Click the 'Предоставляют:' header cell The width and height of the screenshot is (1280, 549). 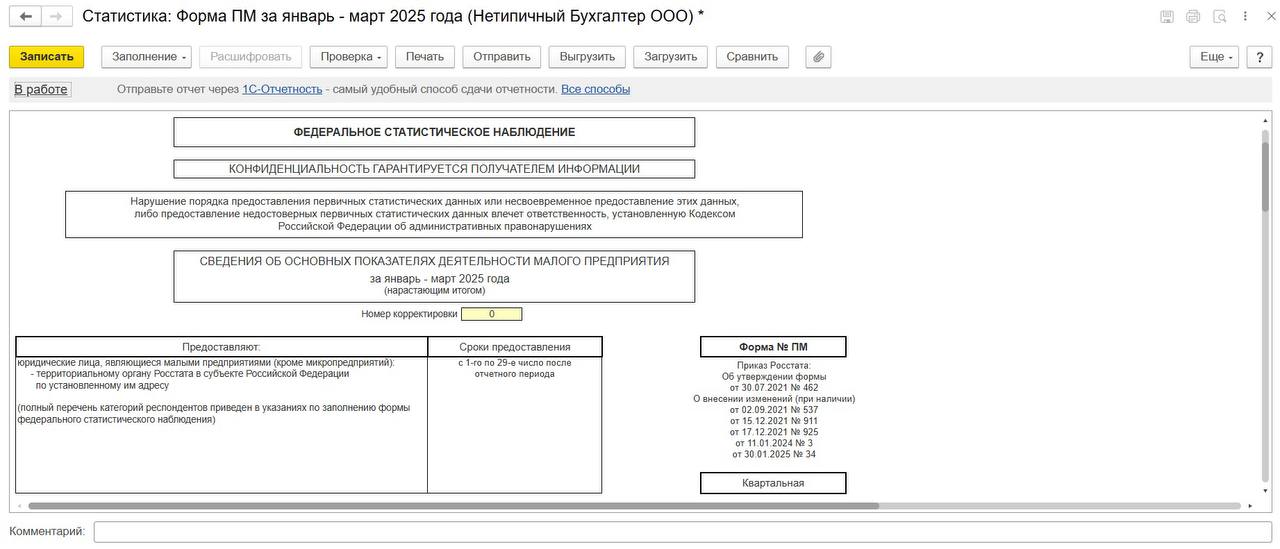click(x=221, y=347)
